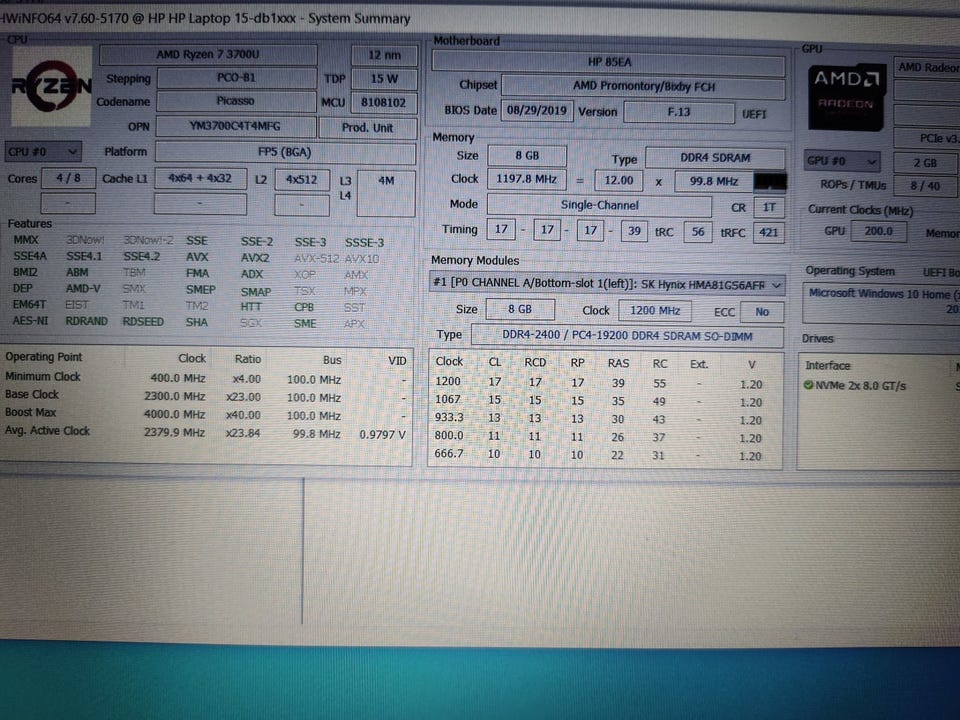Viewport: 960px width, 720px height.
Task: Click the green NVMe drive status icon
Action: pos(808,385)
